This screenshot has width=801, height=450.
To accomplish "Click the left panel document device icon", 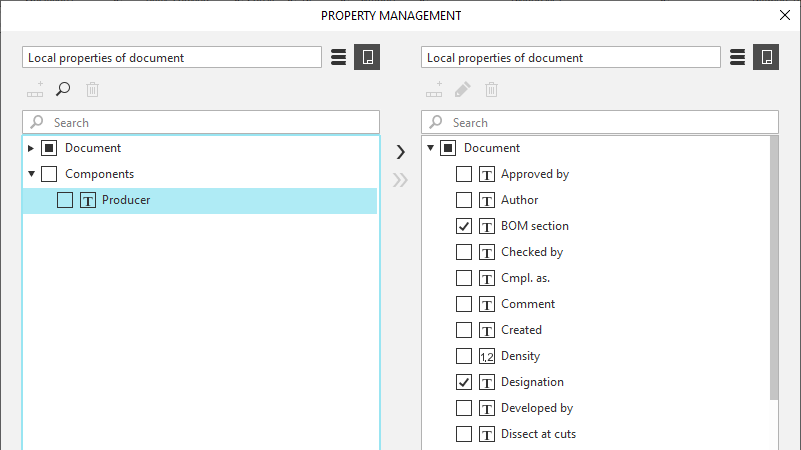I will 367,57.
